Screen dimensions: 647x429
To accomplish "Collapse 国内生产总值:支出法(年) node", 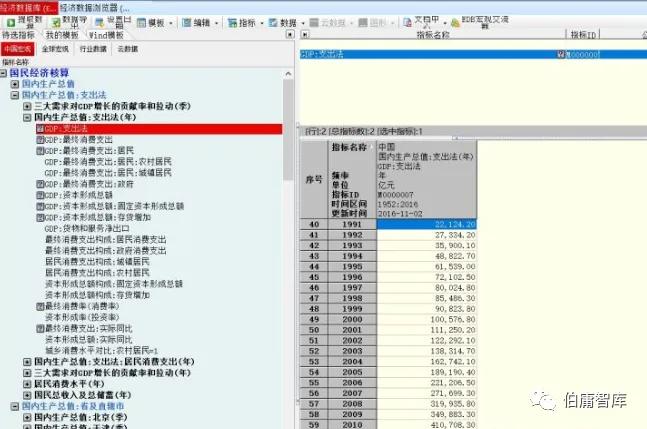I will pyautogui.click(x=27, y=118).
